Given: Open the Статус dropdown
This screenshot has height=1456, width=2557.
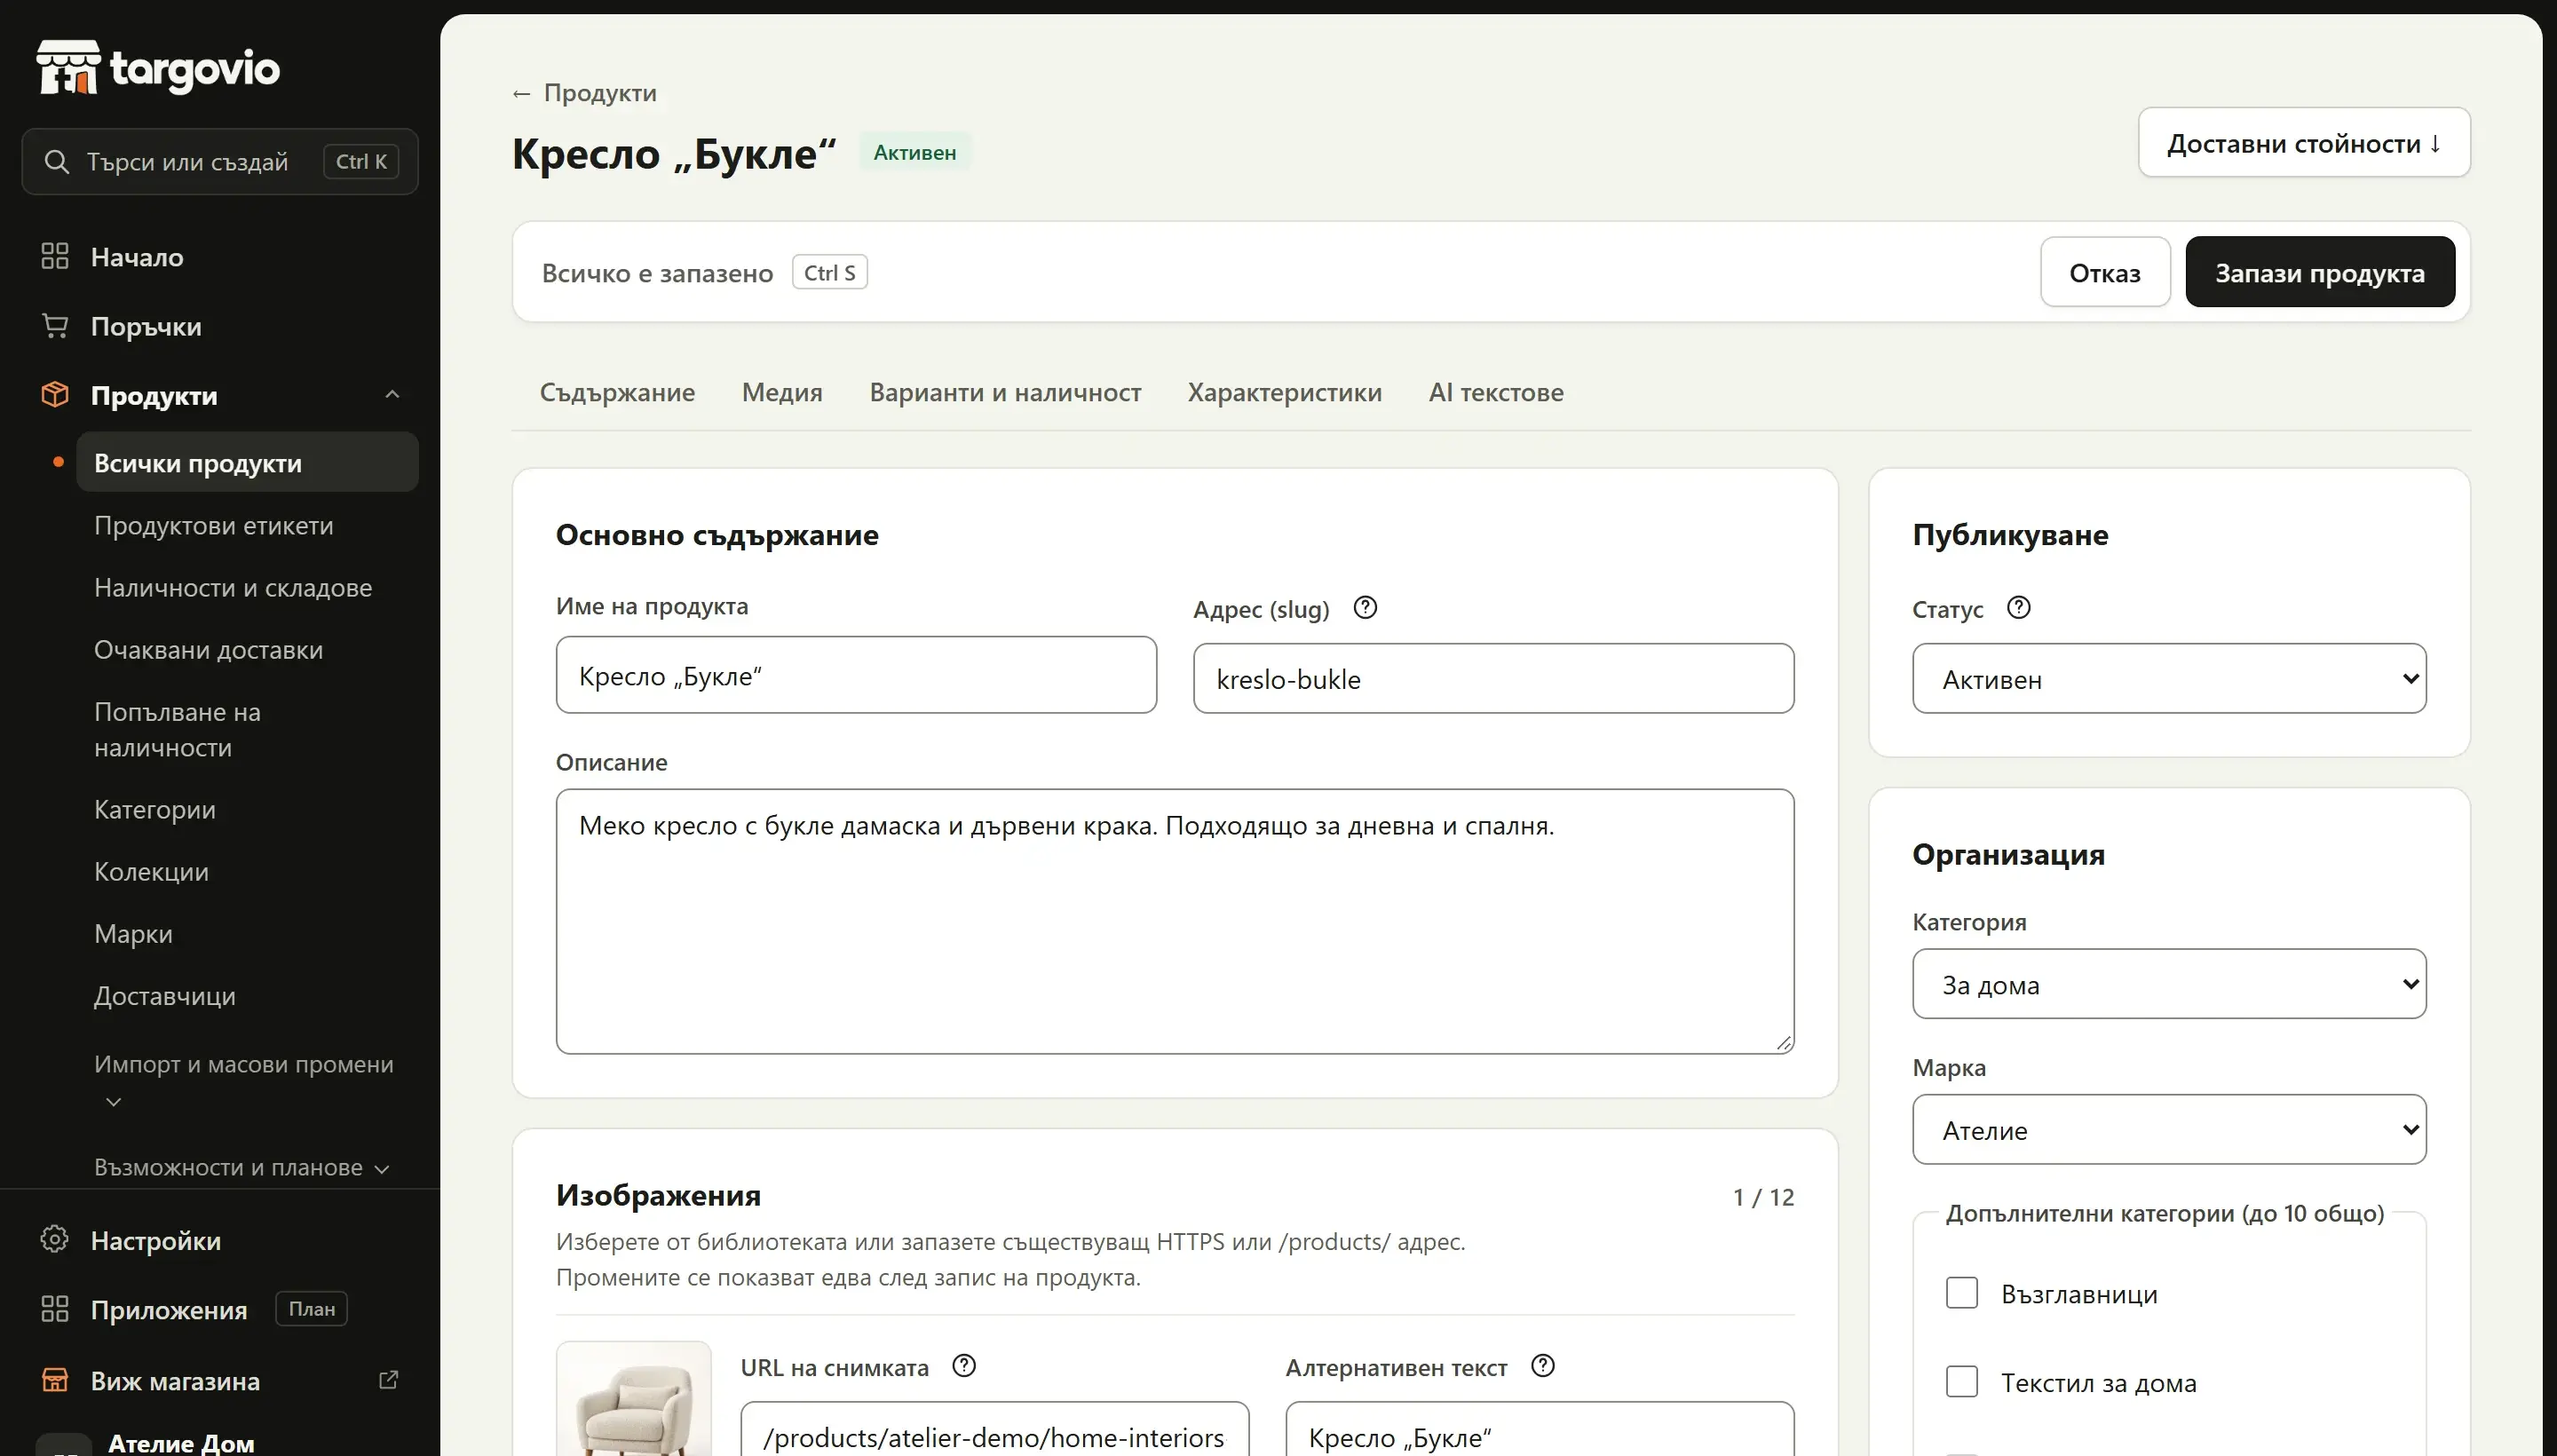Looking at the screenshot, I should [2169, 679].
